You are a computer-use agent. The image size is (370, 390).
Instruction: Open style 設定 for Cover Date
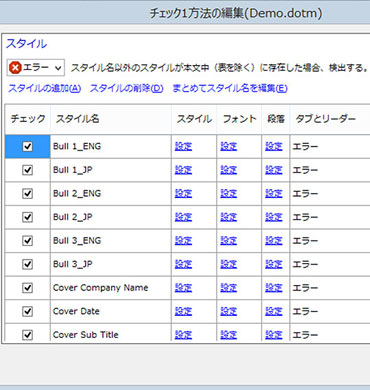[x=183, y=311]
